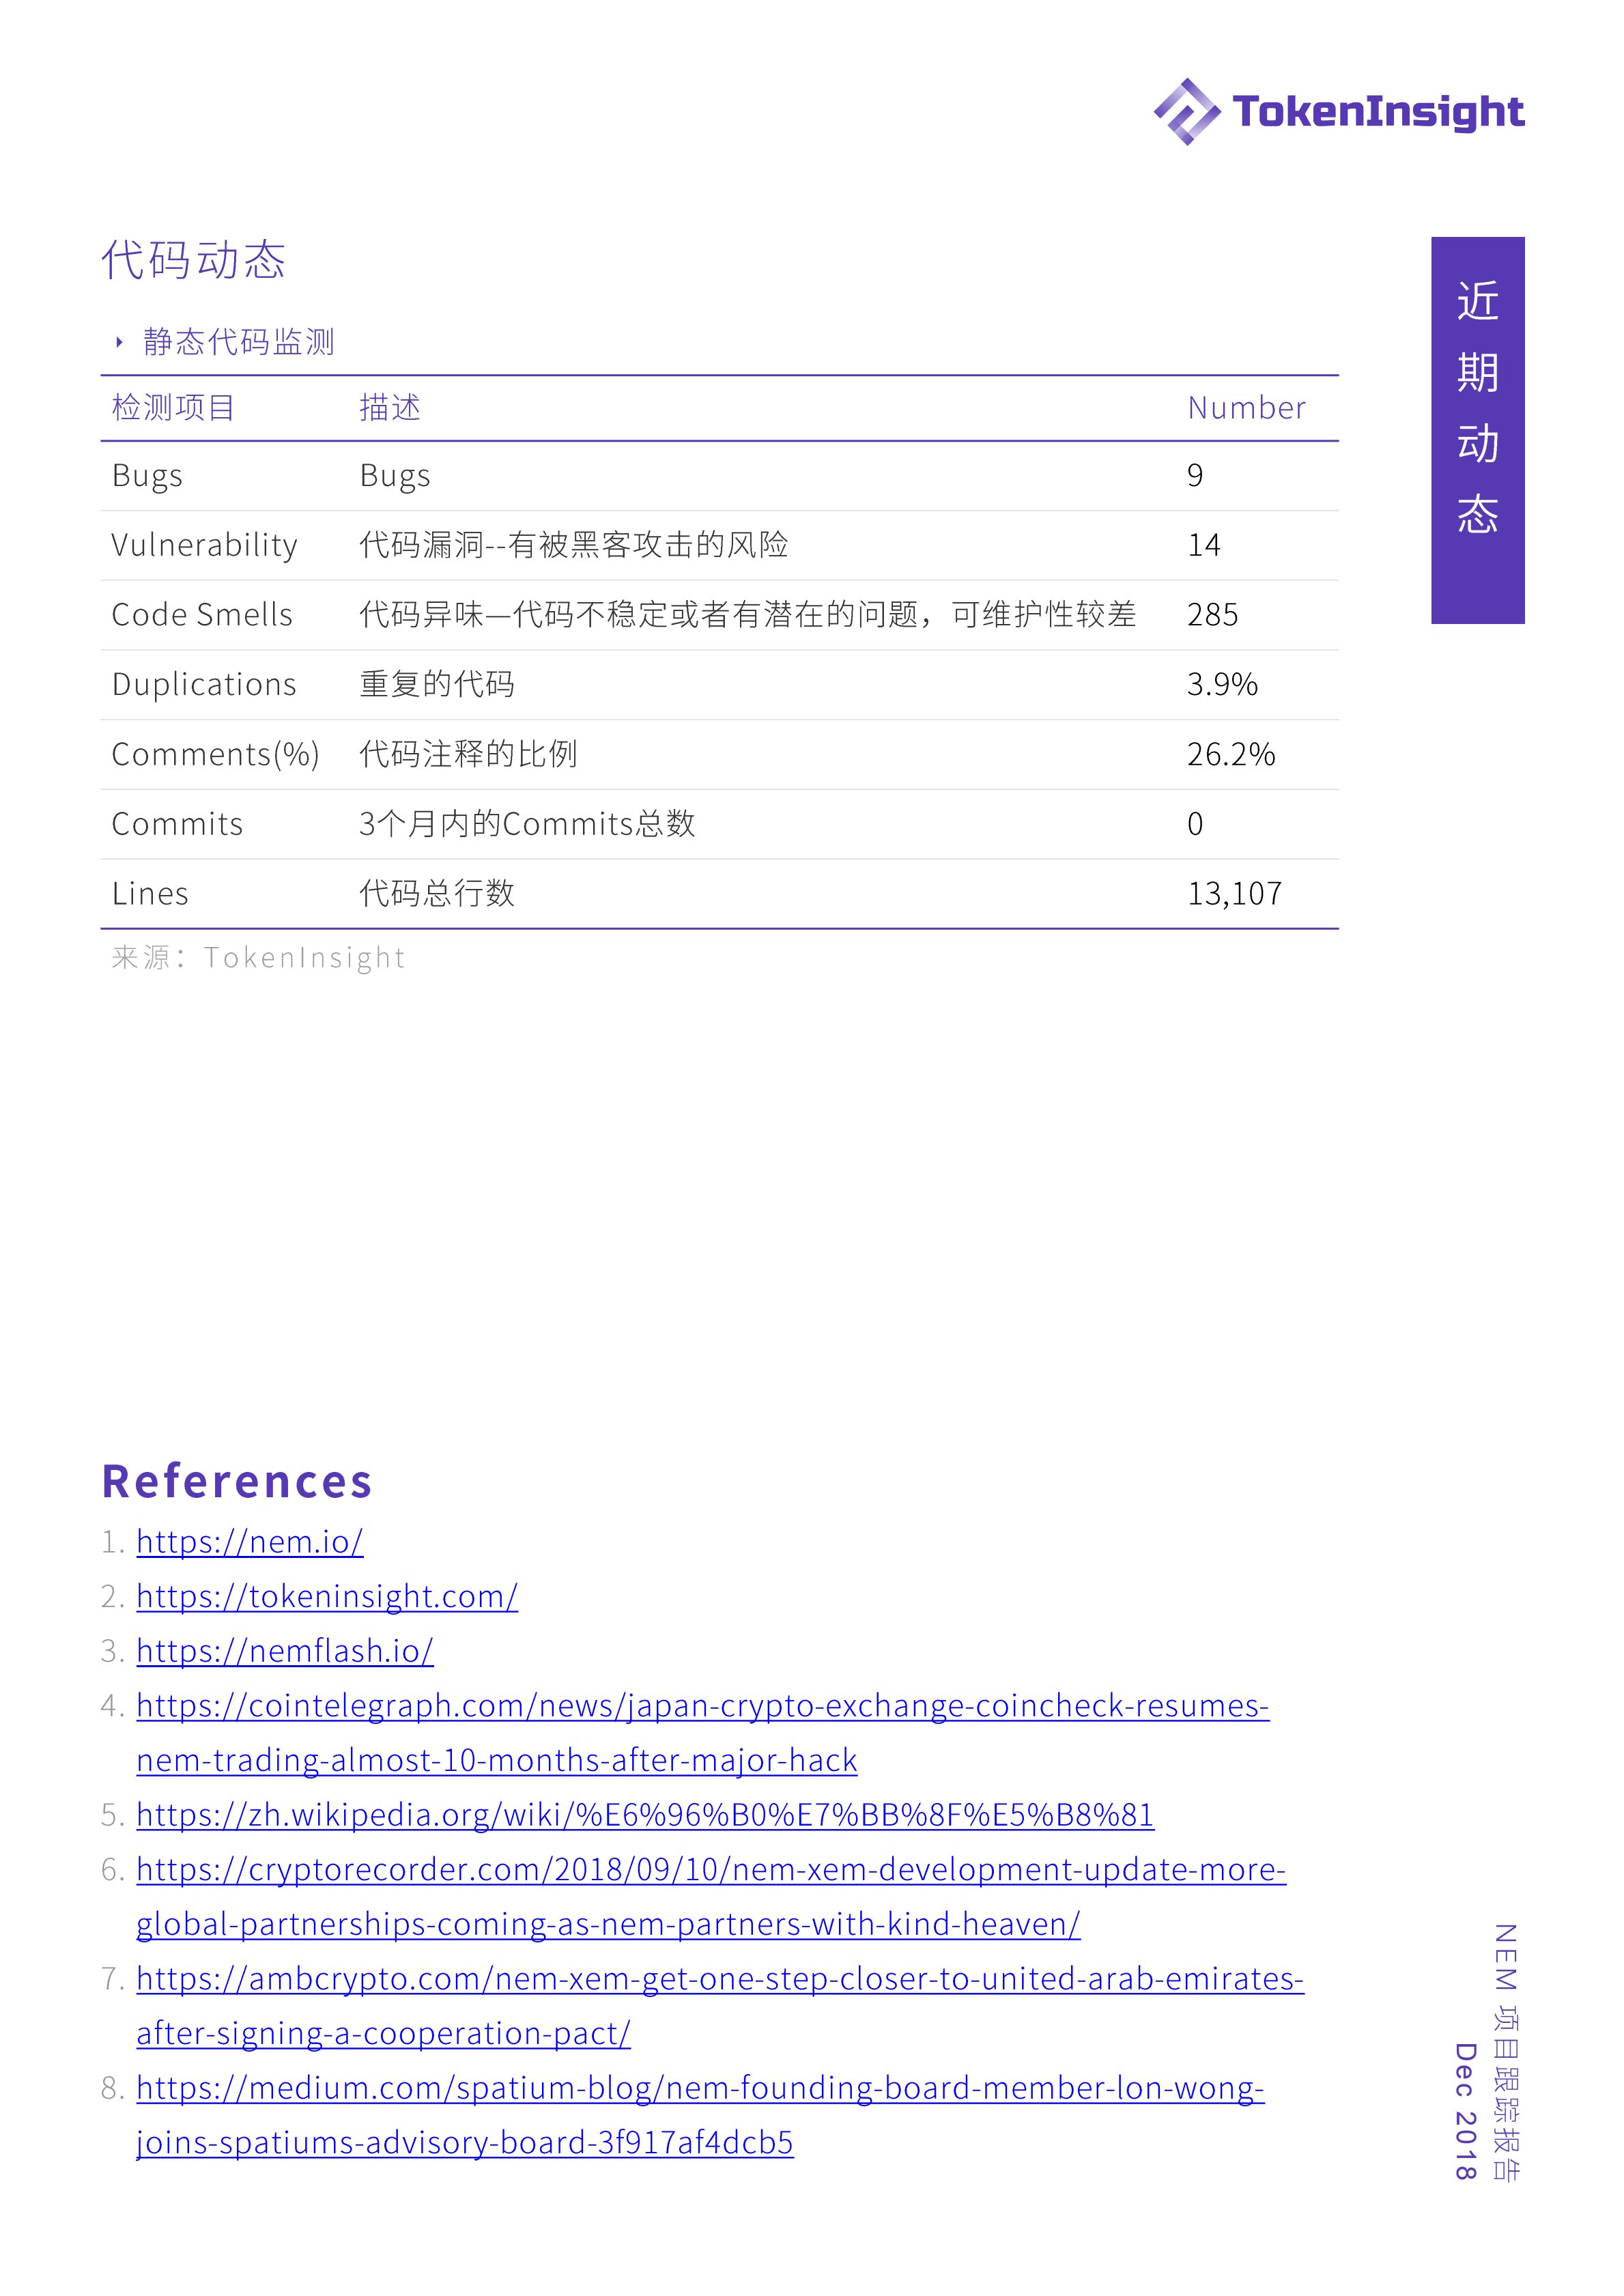Select the Comments value 26.2%
This screenshot has height=2296, width=1624.
tap(1231, 755)
